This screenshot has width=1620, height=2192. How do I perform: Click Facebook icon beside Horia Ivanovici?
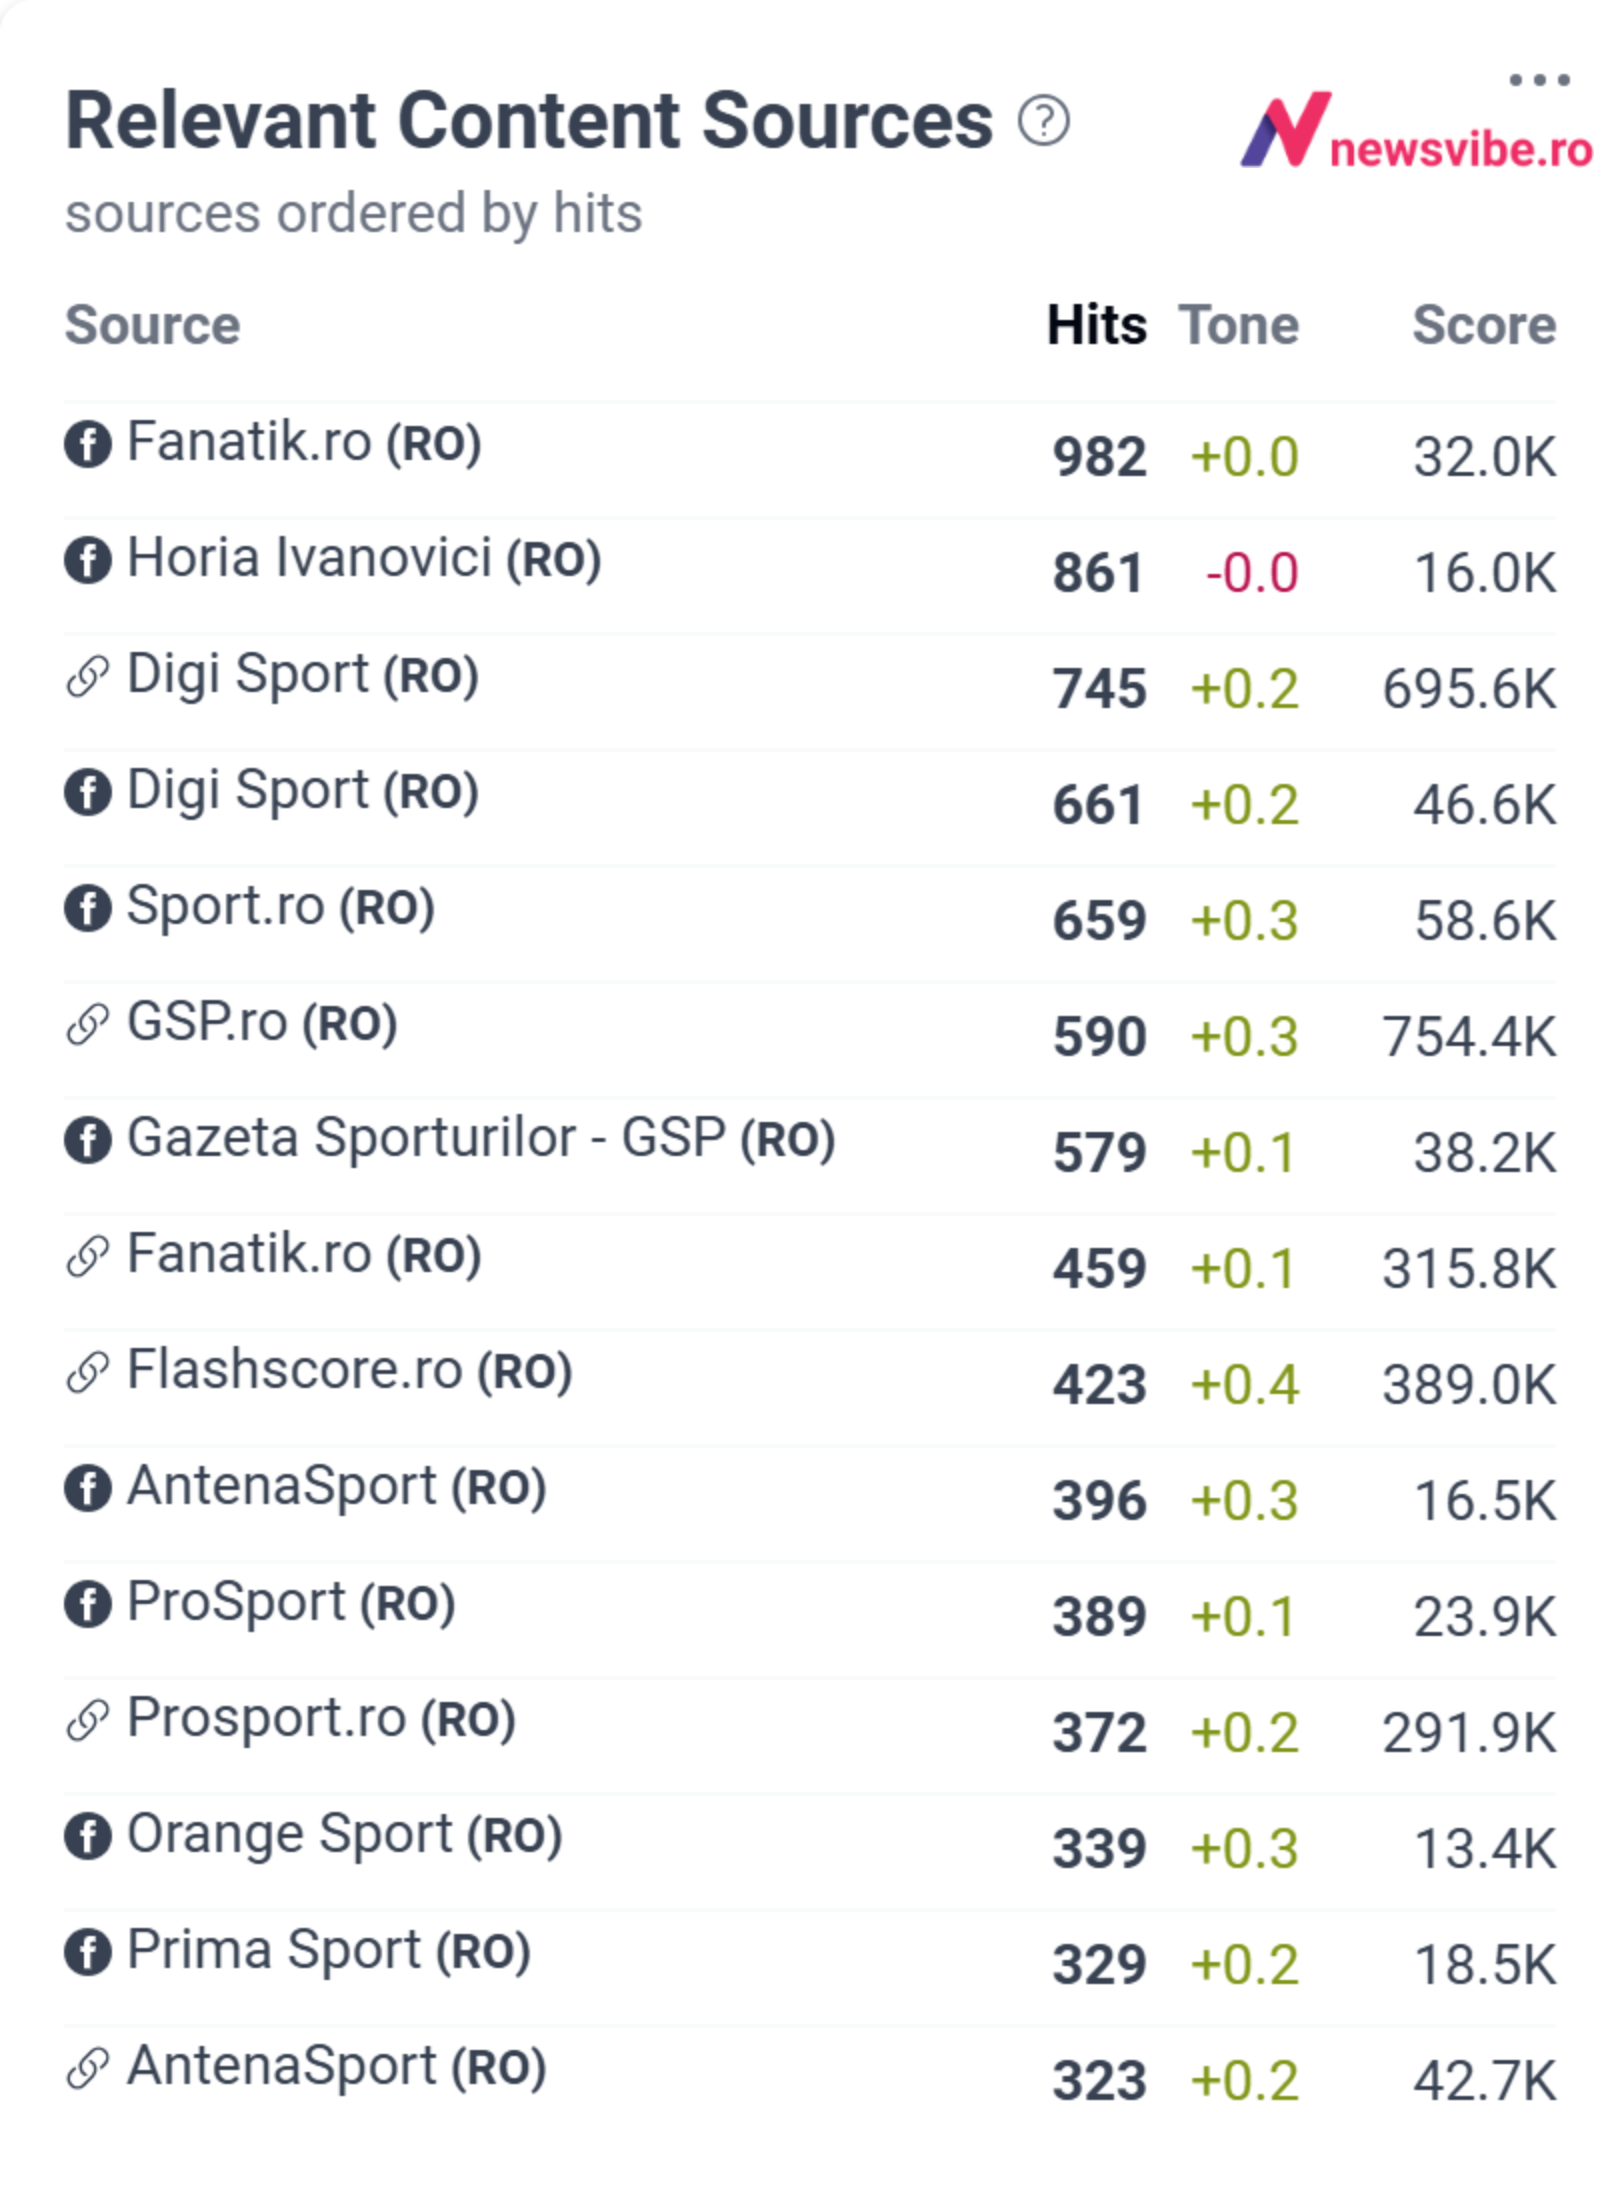pos(88,560)
